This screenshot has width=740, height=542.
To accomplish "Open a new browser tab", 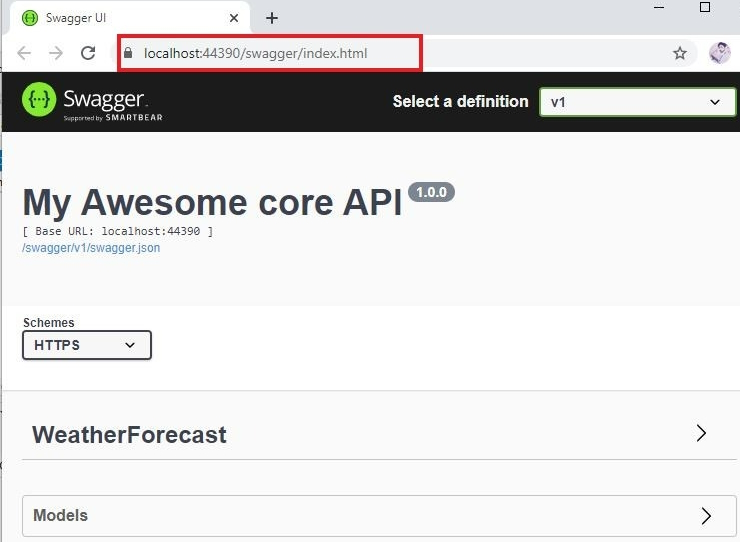I will (272, 18).
